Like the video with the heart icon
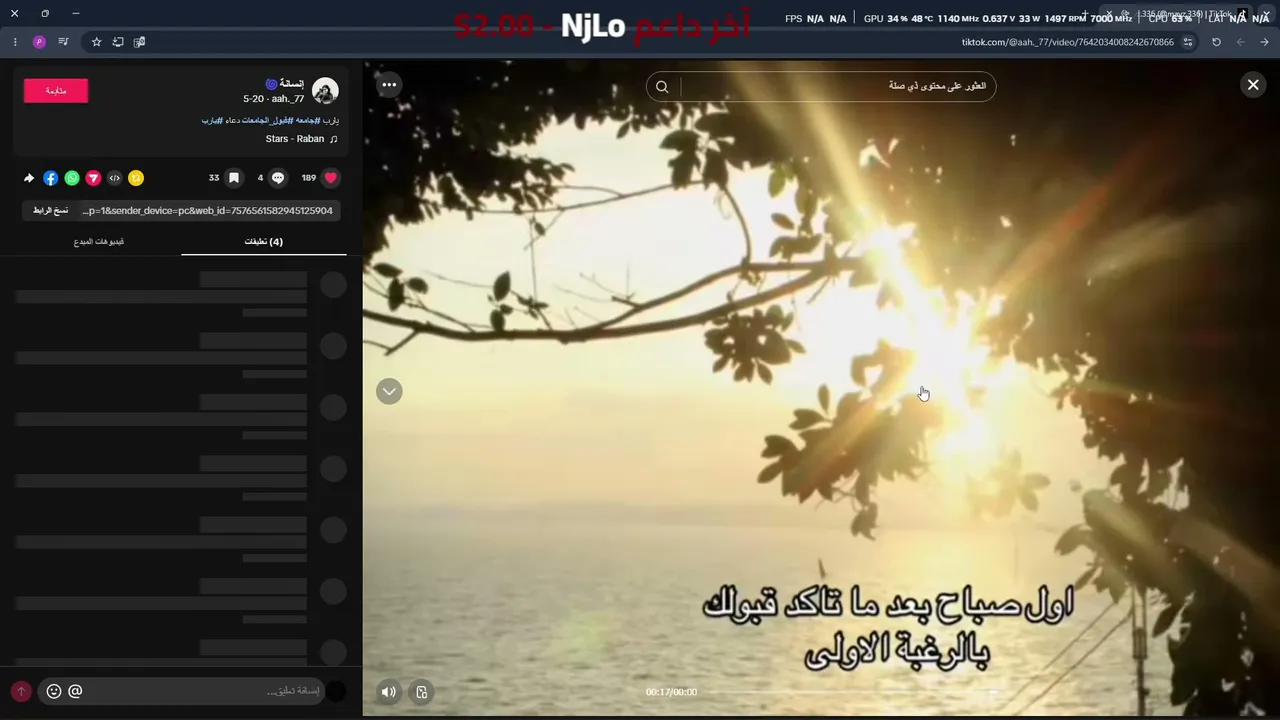This screenshot has height=720, width=1280. click(331, 178)
